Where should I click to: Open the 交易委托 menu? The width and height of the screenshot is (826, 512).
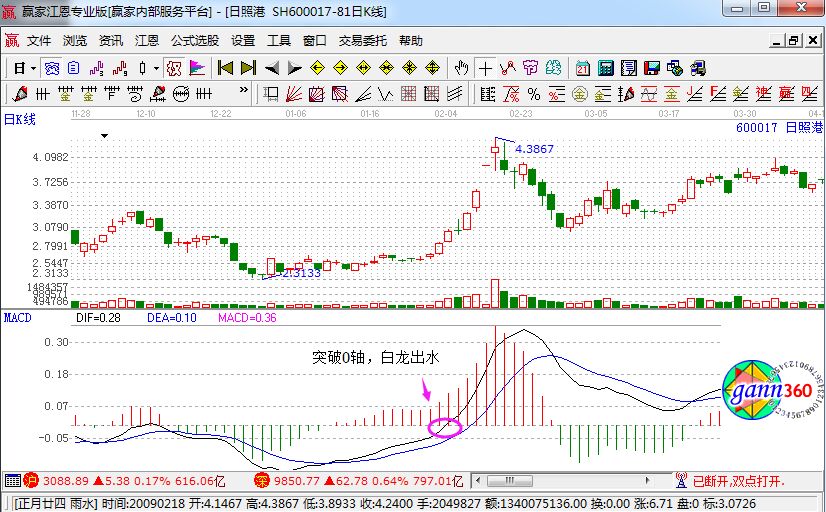pyautogui.click(x=362, y=41)
